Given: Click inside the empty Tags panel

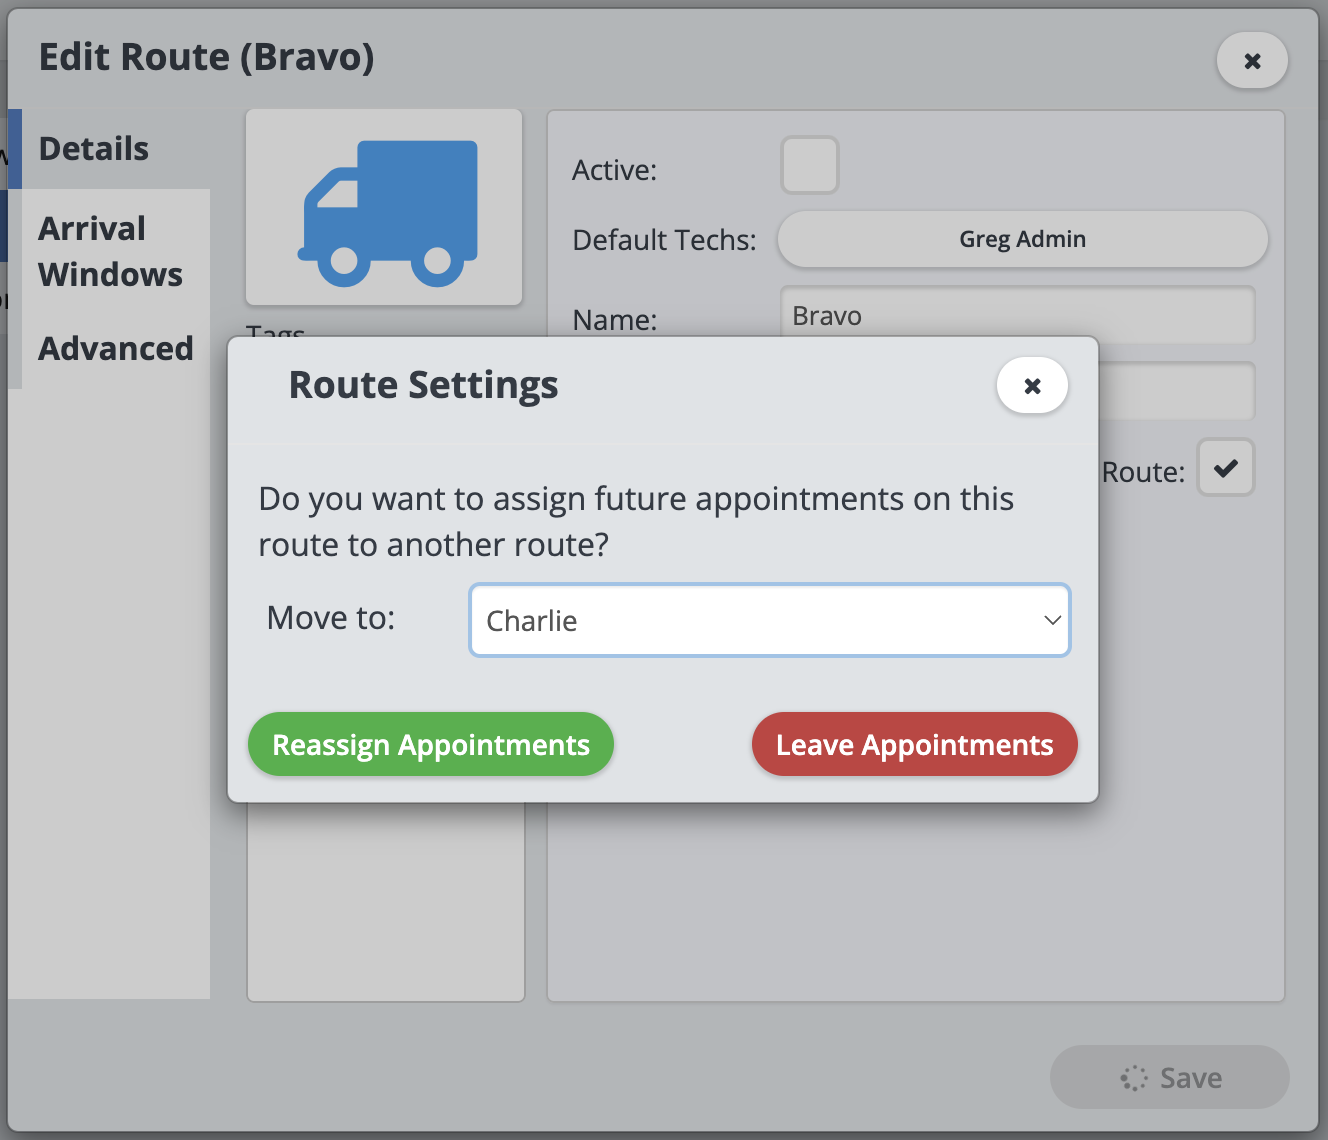Looking at the screenshot, I should (386, 900).
